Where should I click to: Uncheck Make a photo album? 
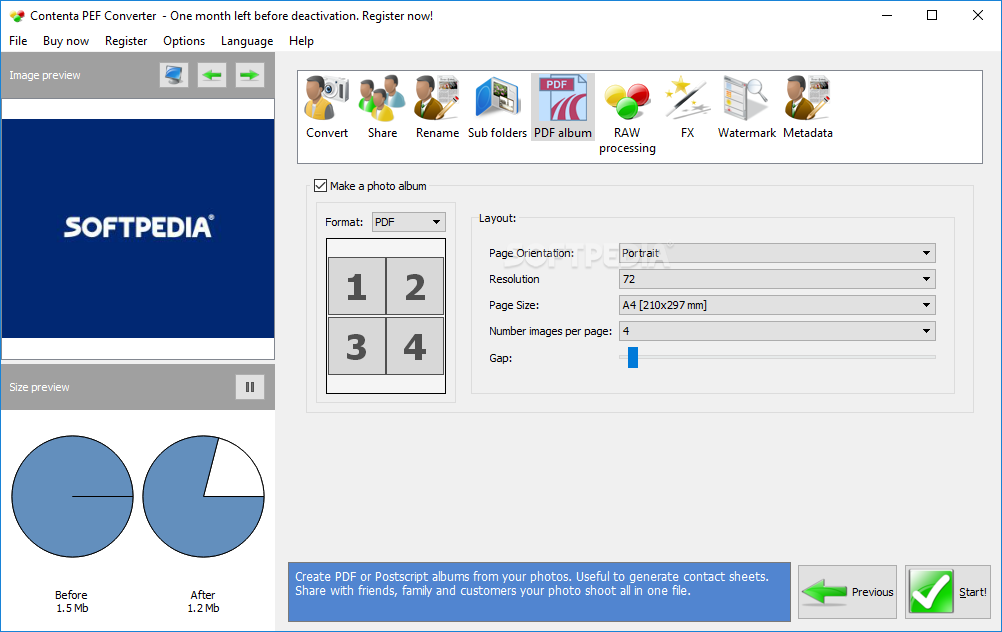(320, 186)
